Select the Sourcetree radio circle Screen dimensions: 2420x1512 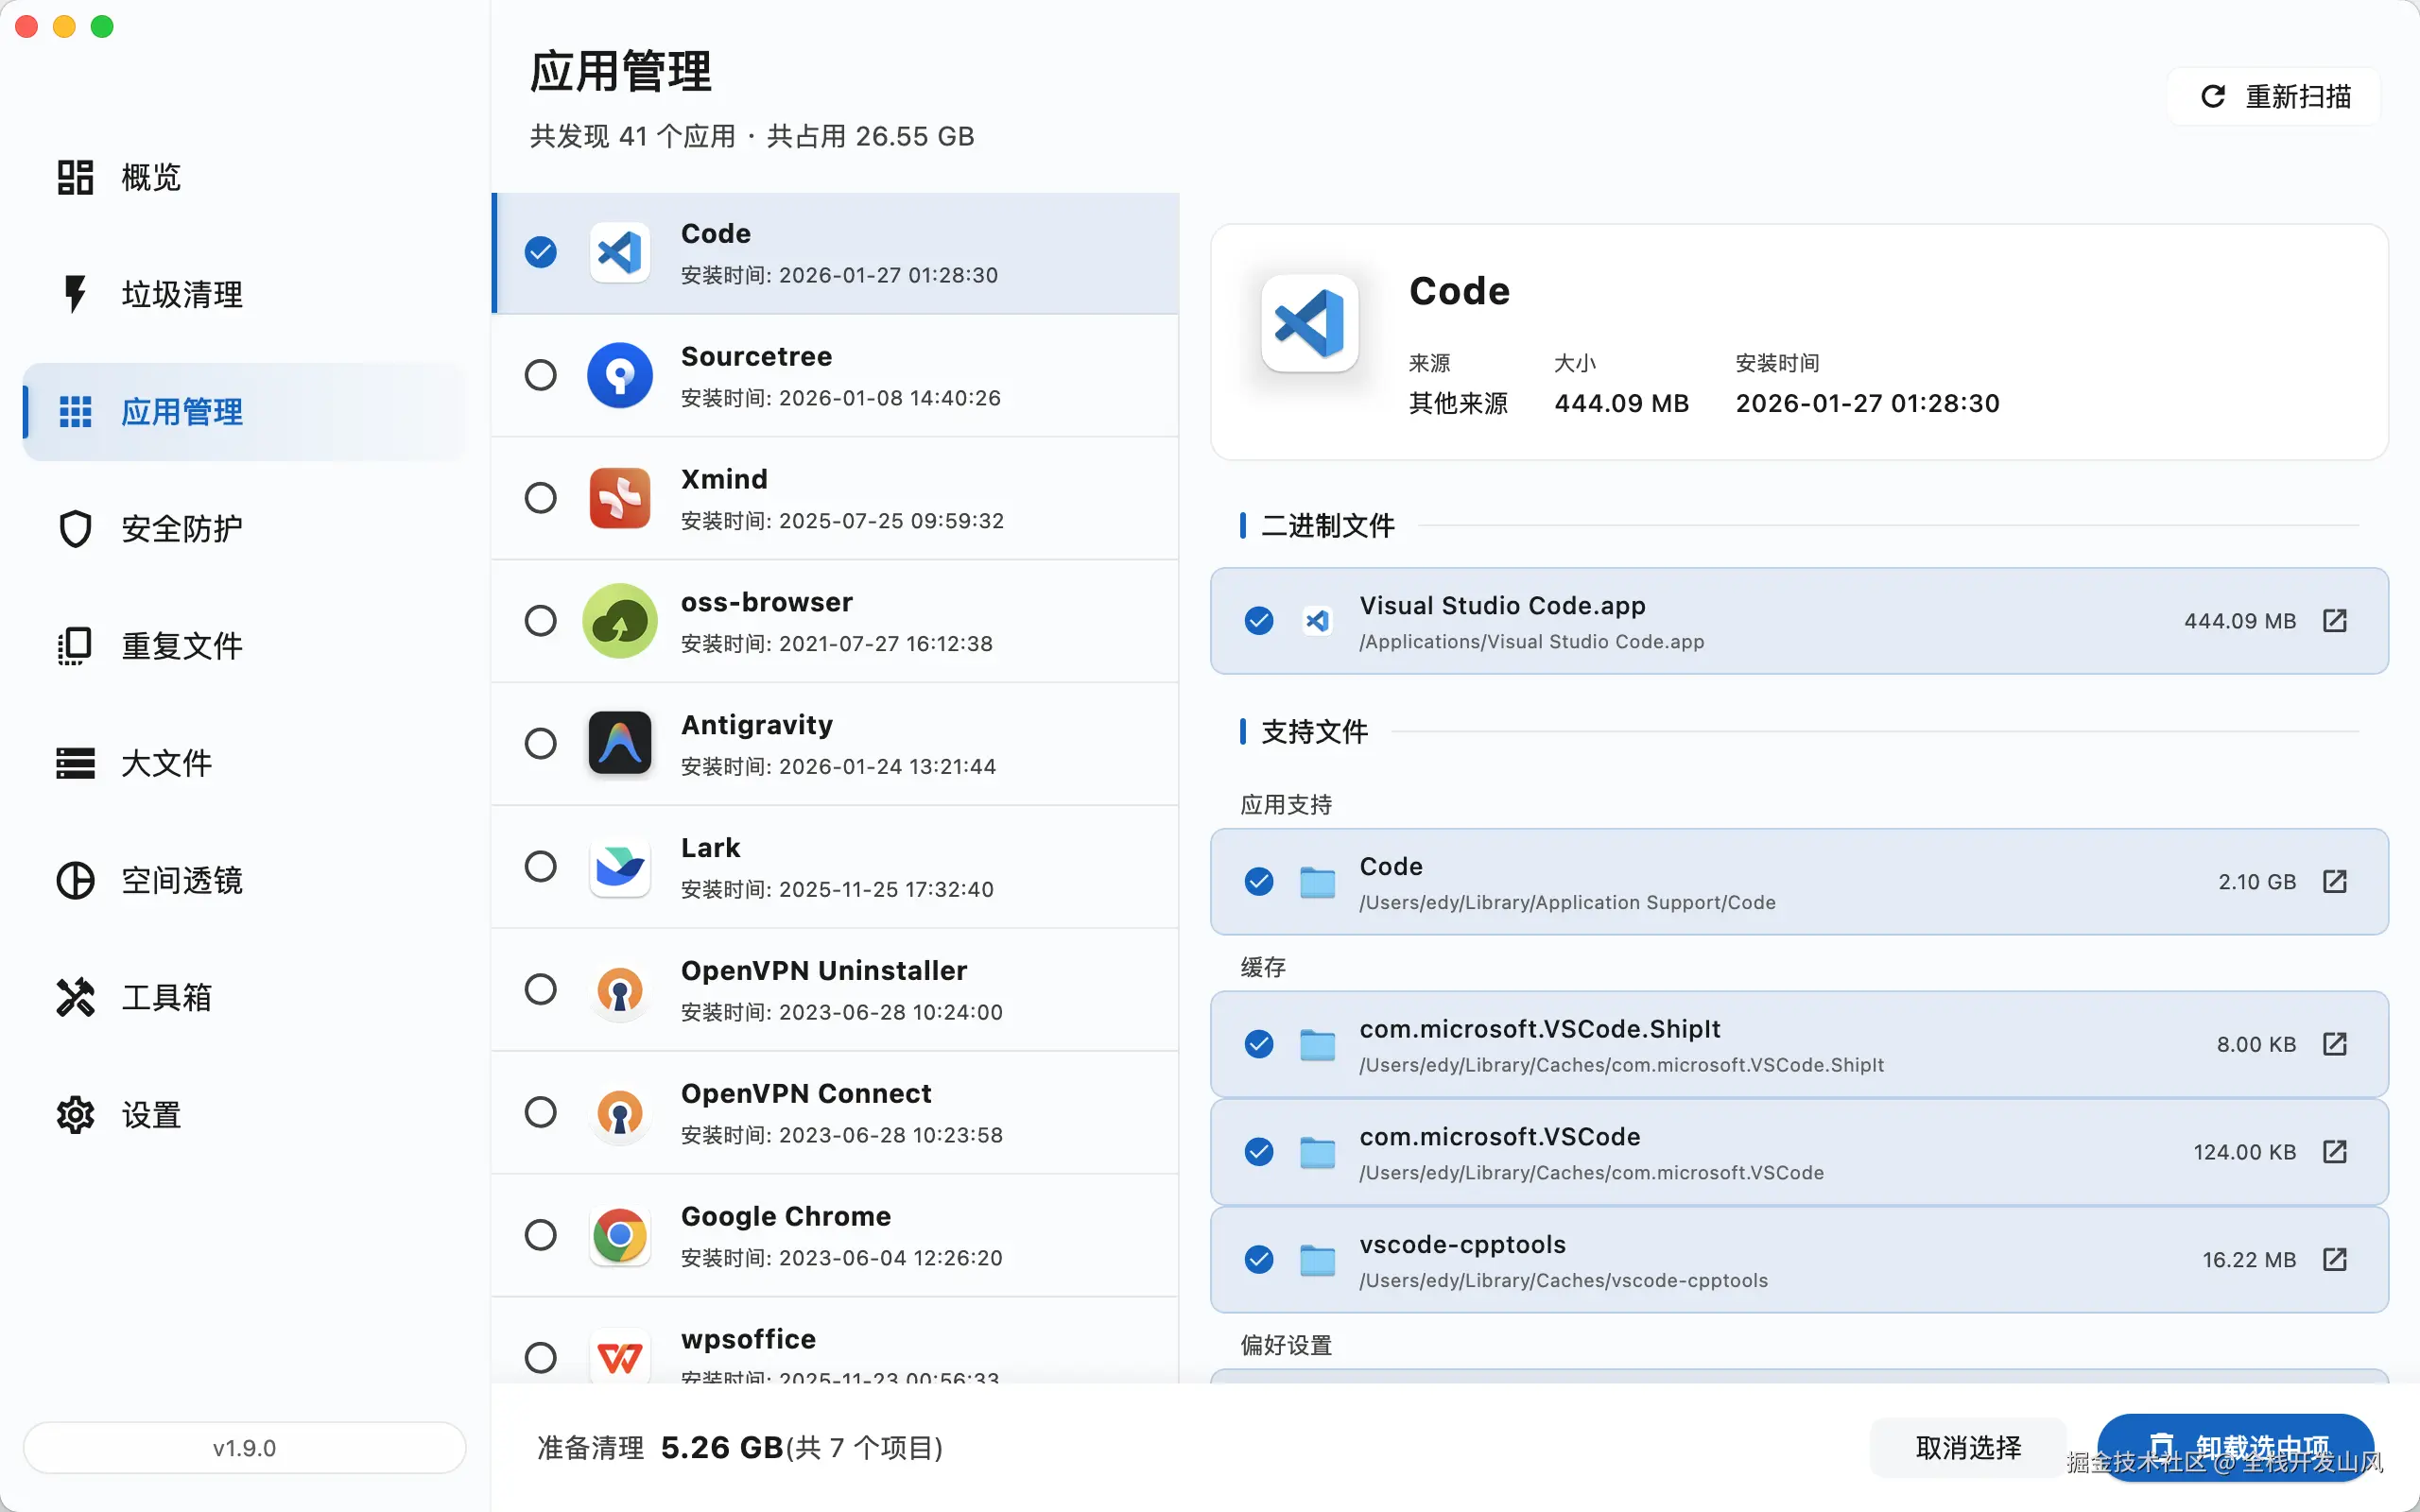540,375
